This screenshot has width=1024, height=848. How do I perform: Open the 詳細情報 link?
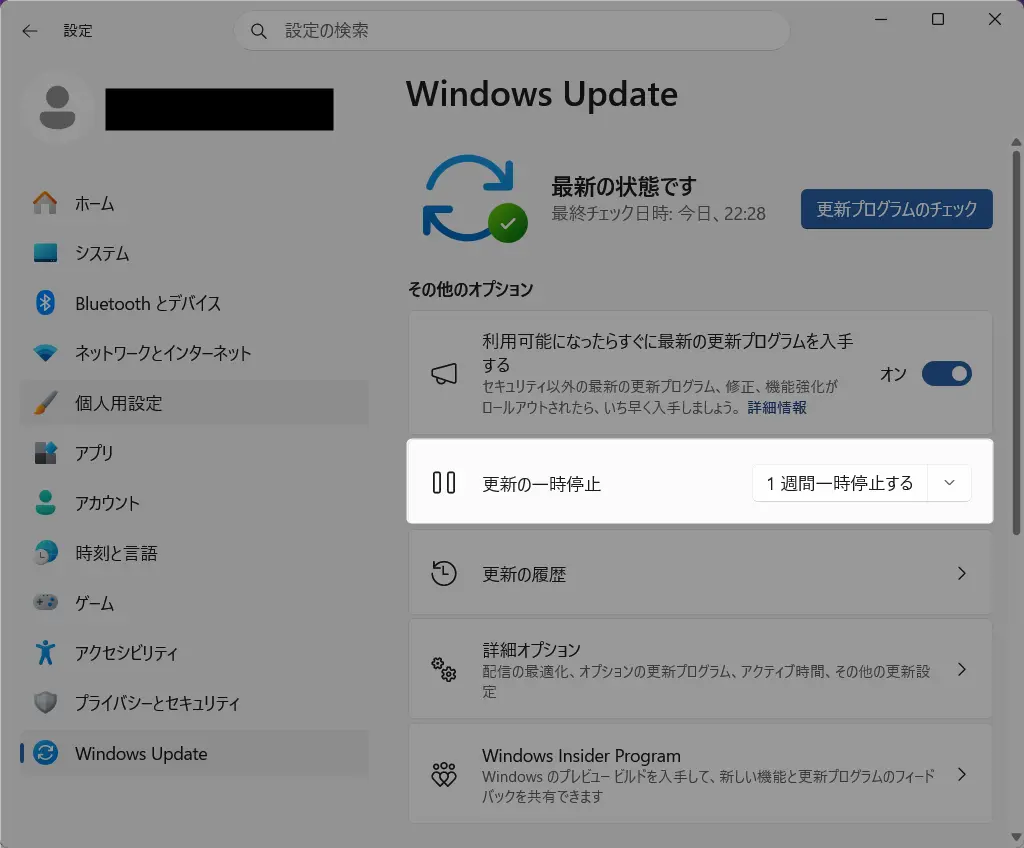click(x=777, y=407)
